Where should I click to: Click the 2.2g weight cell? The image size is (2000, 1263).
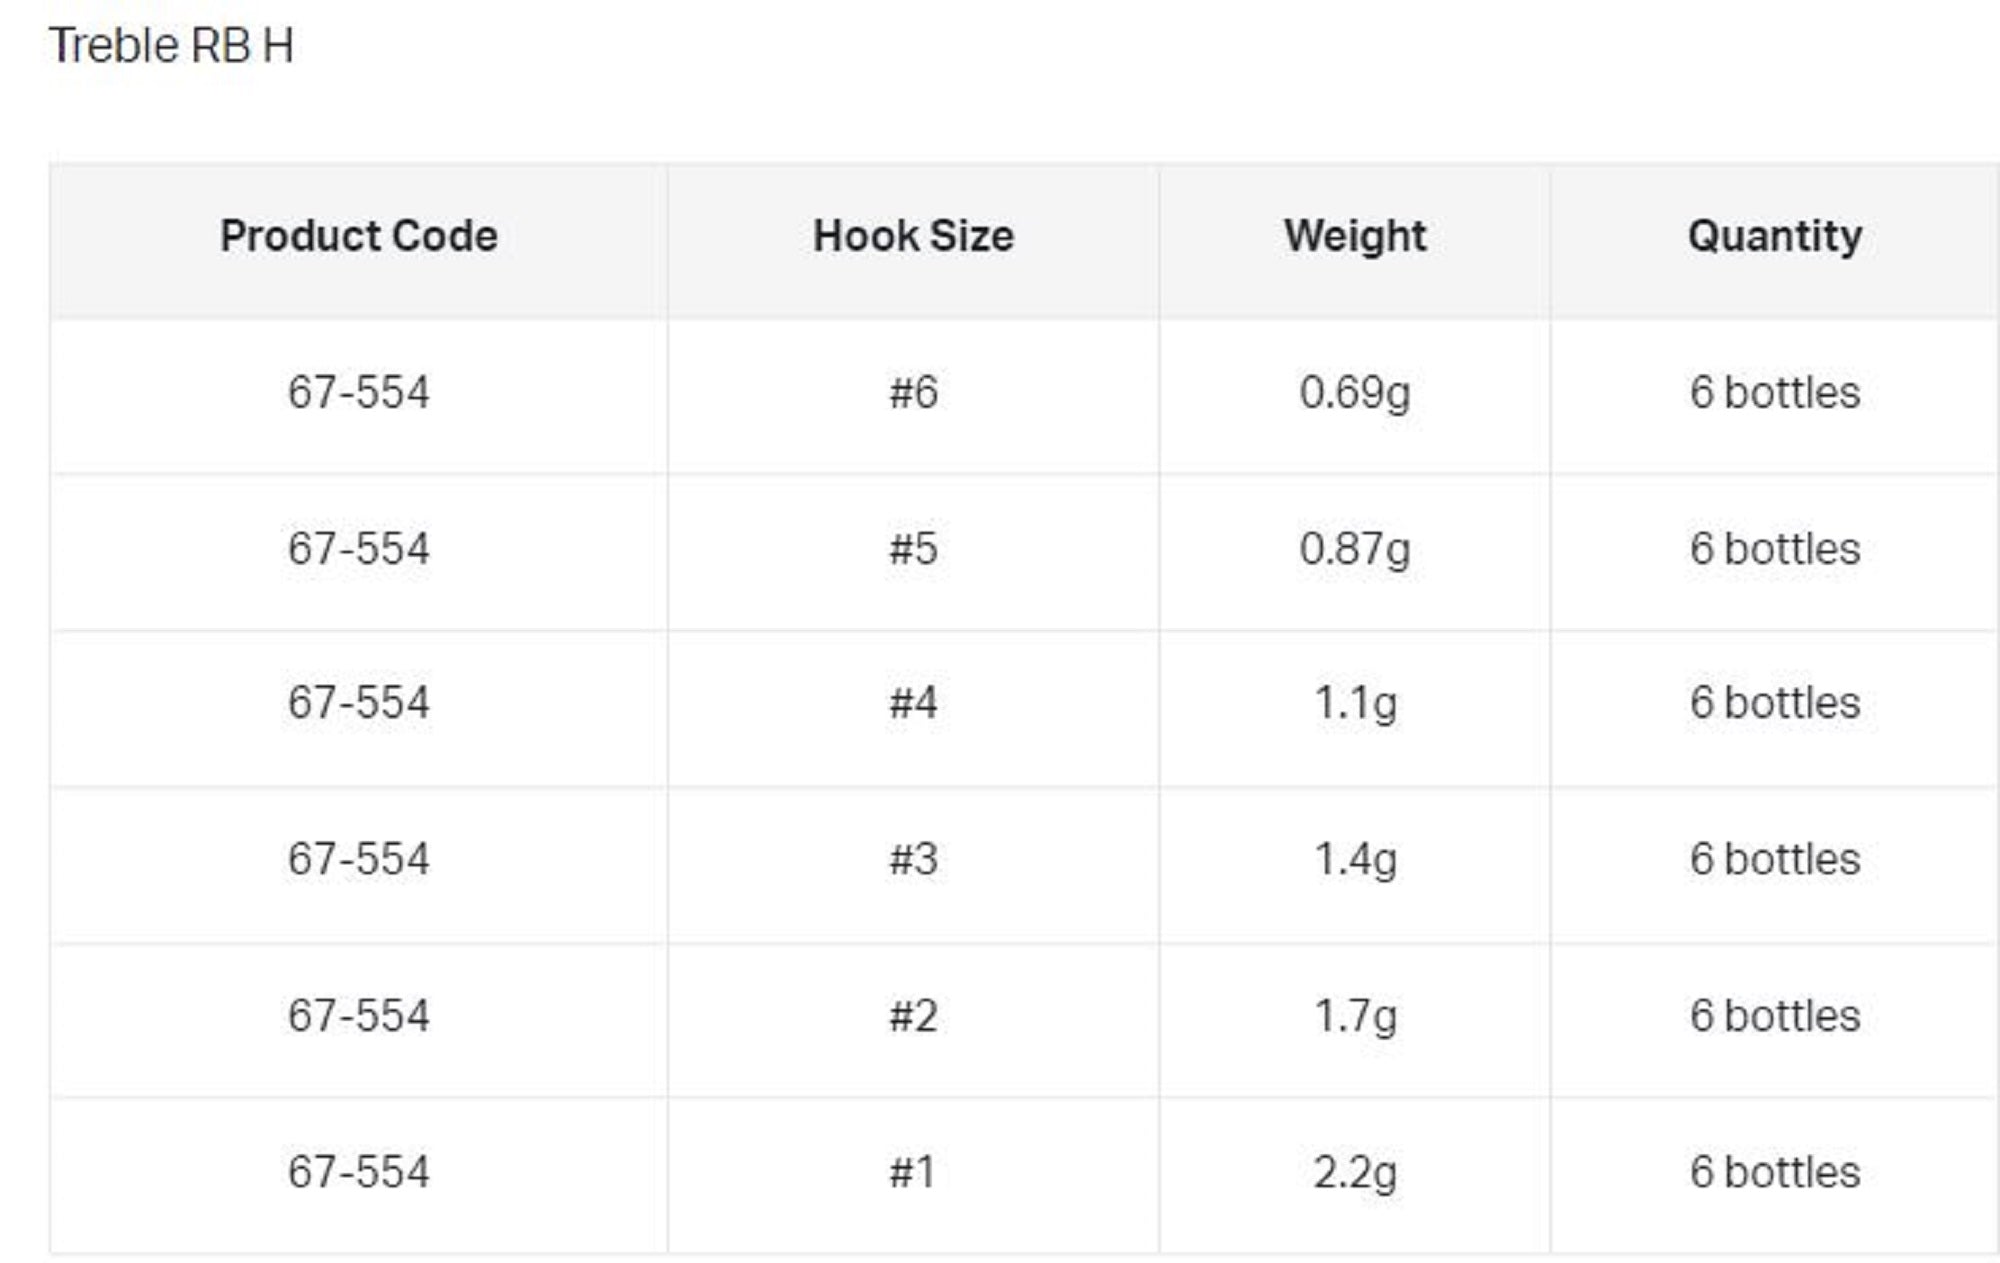[1354, 1172]
